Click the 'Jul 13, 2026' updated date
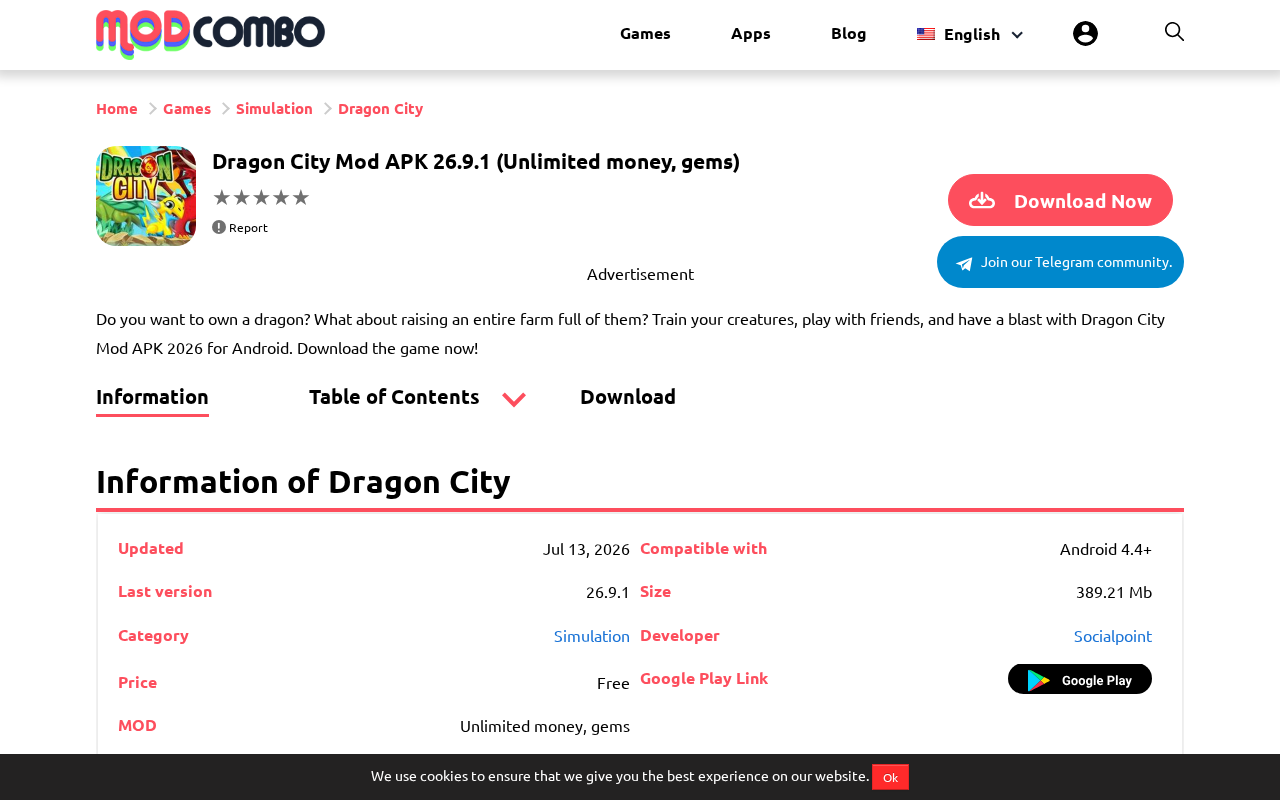 (x=586, y=549)
